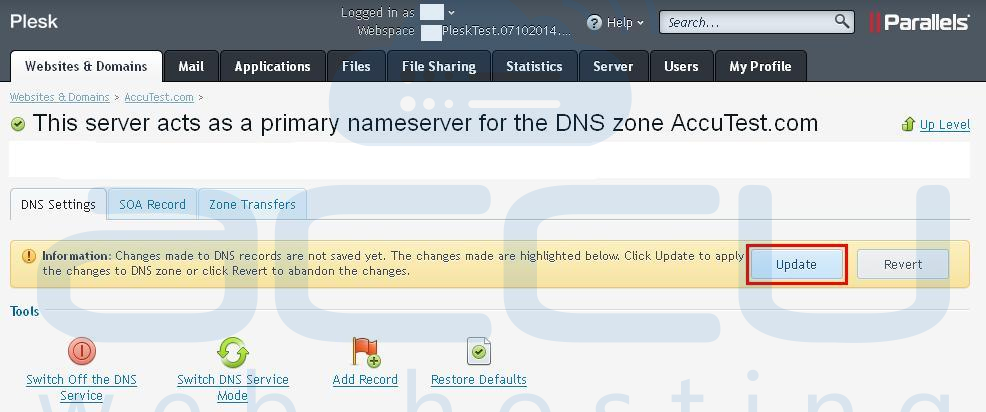Click Revert to abandon DNS changes

(x=903, y=264)
